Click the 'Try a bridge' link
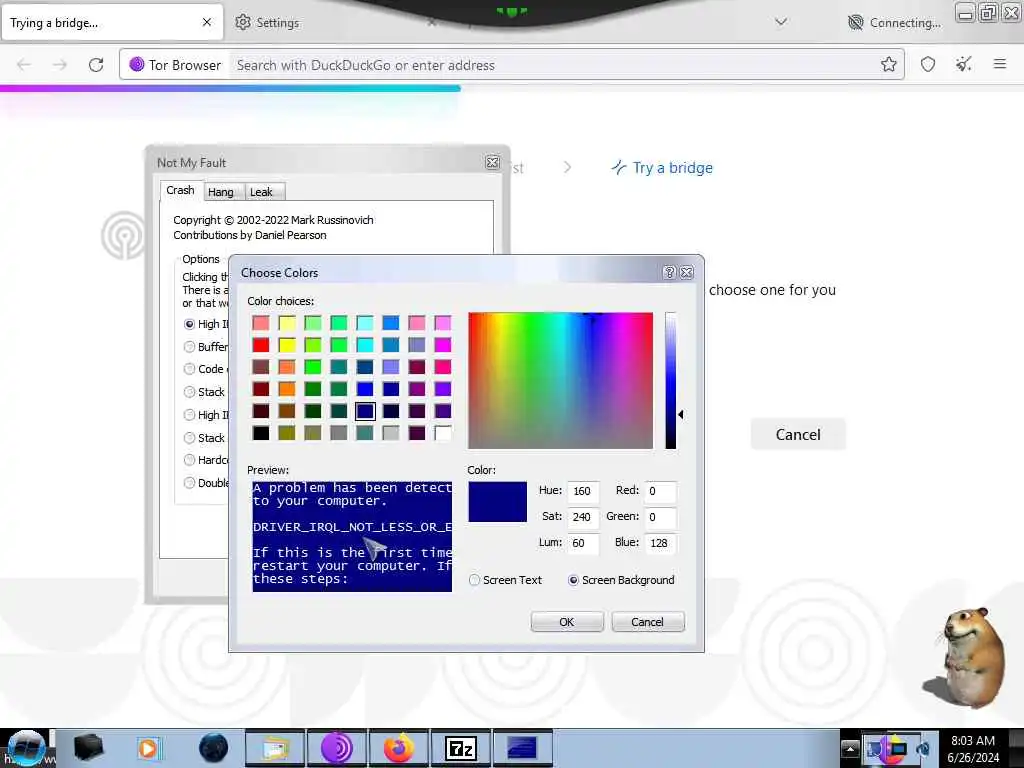Image resolution: width=1024 pixels, height=768 pixels. coord(662,168)
